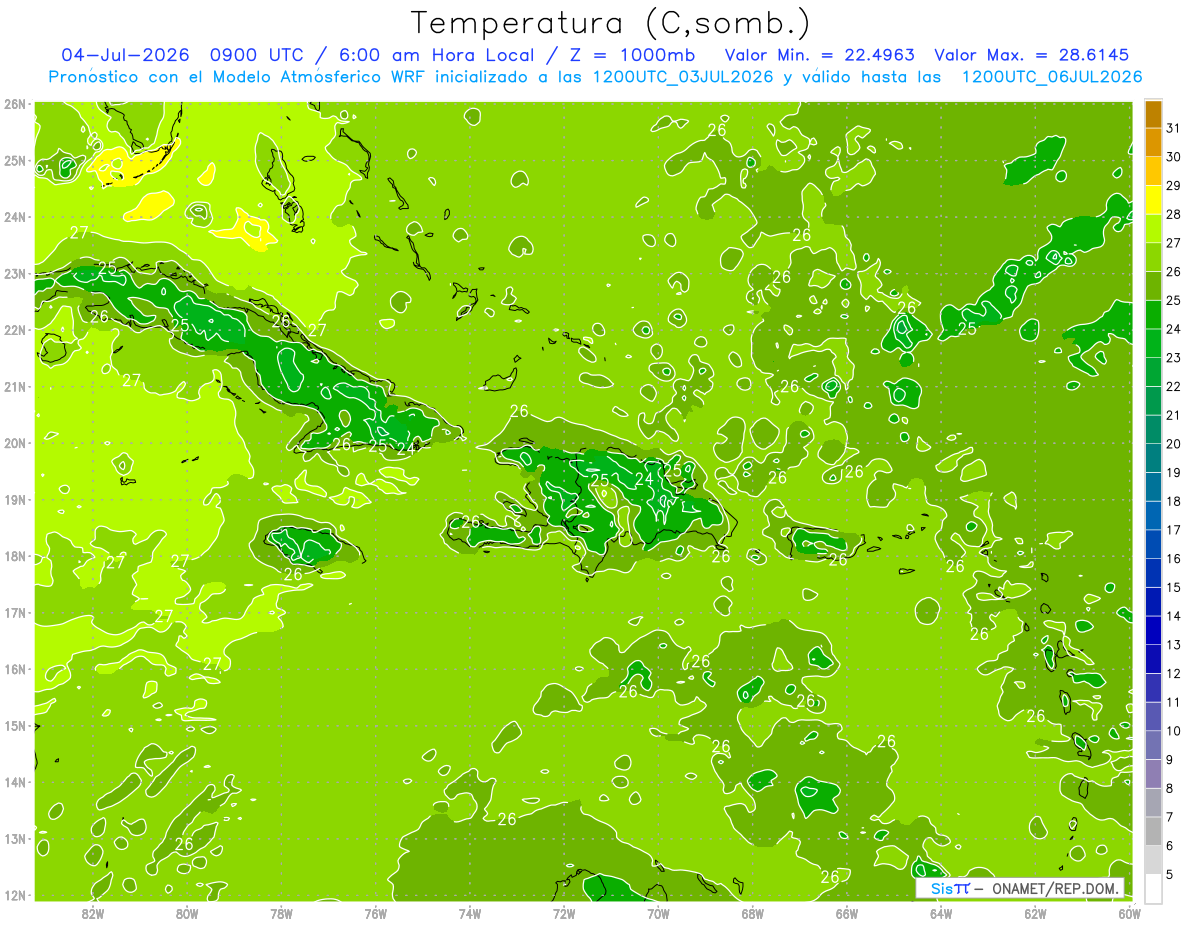Click the colorbar label '28'
The image size is (1200, 927).
[1173, 215]
